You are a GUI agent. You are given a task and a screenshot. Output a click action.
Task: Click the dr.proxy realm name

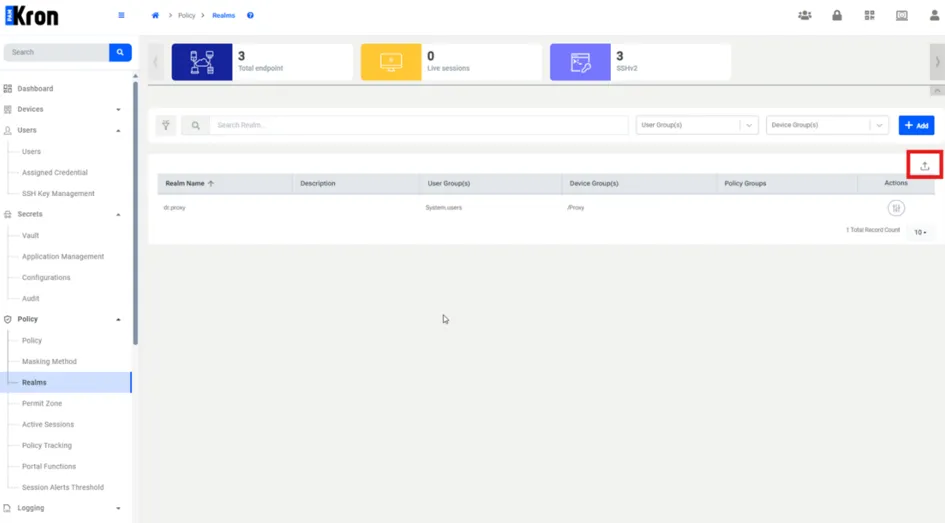pyautogui.click(x=175, y=208)
